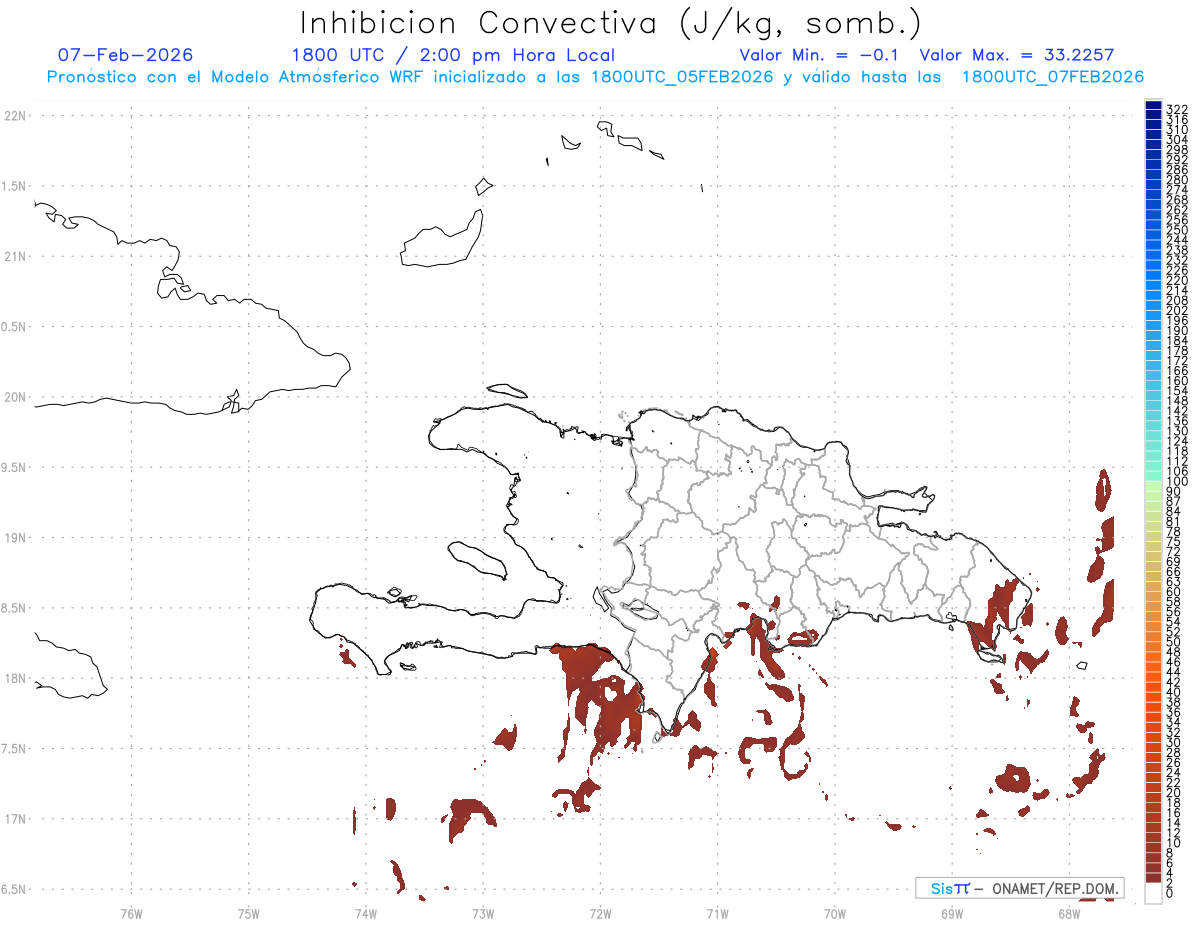
Task: Click the '70W' longitude axis label
Action: pyautogui.click(x=835, y=913)
